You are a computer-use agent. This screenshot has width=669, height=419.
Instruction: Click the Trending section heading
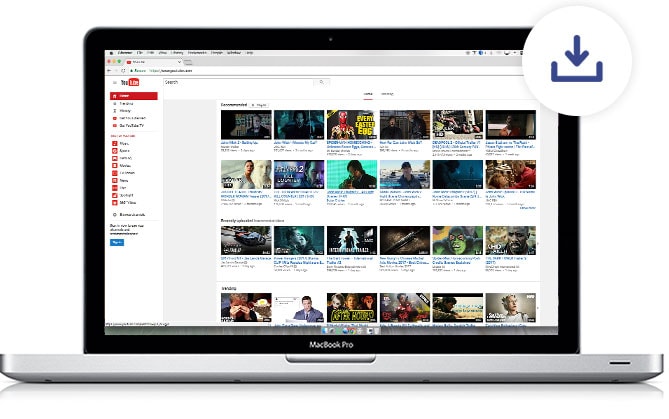click(x=229, y=288)
